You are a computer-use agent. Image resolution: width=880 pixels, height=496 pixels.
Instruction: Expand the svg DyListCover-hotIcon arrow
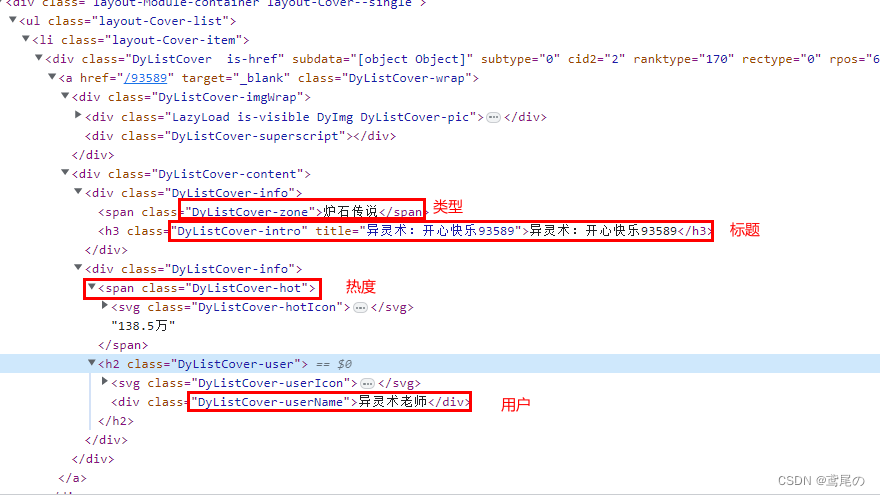tap(104, 306)
